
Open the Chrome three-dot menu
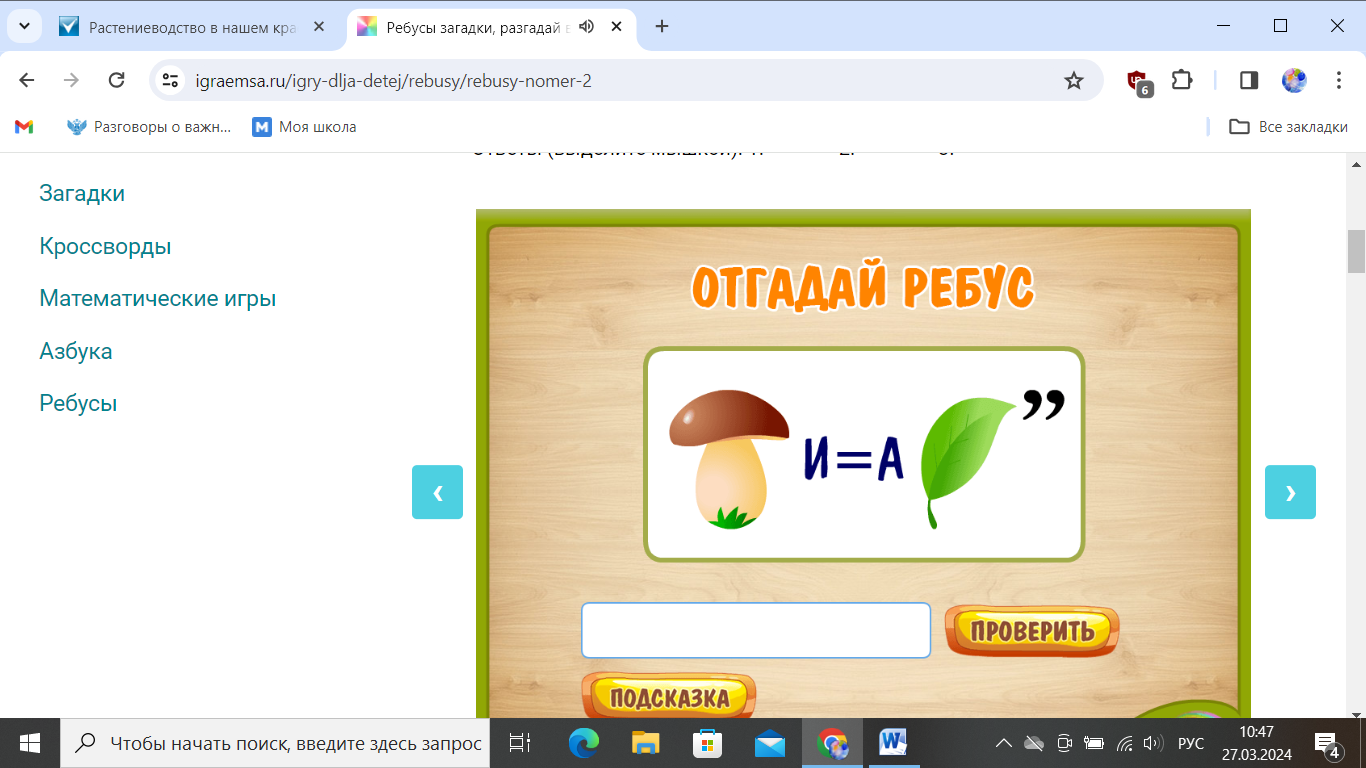tap(1339, 80)
